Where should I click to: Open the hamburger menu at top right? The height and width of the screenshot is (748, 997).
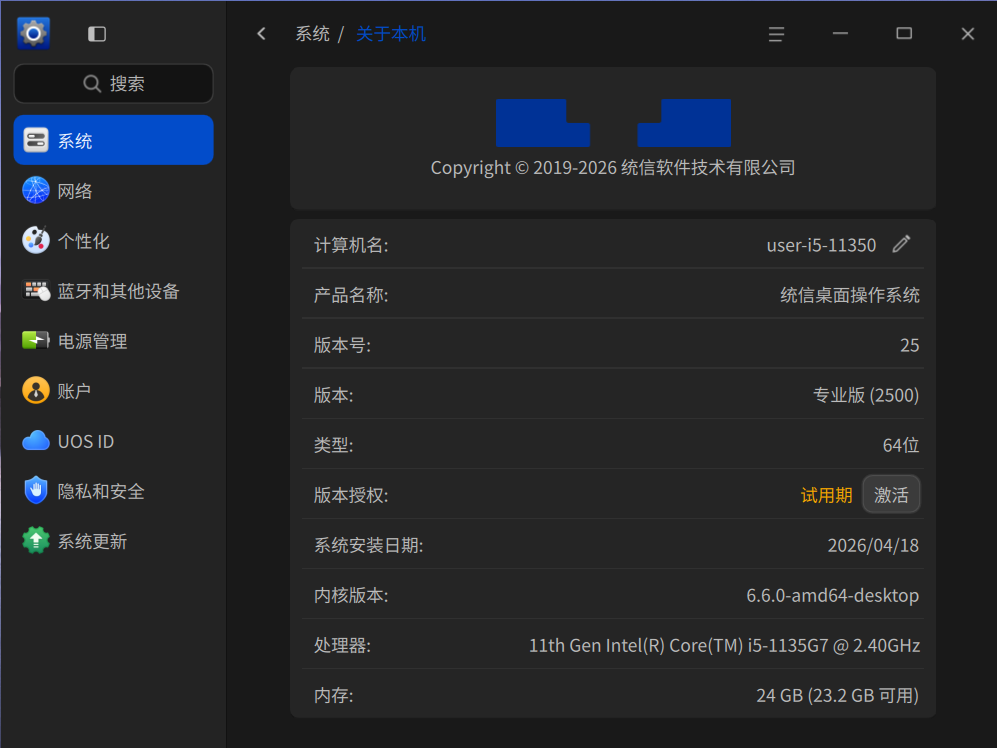coord(776,33)
